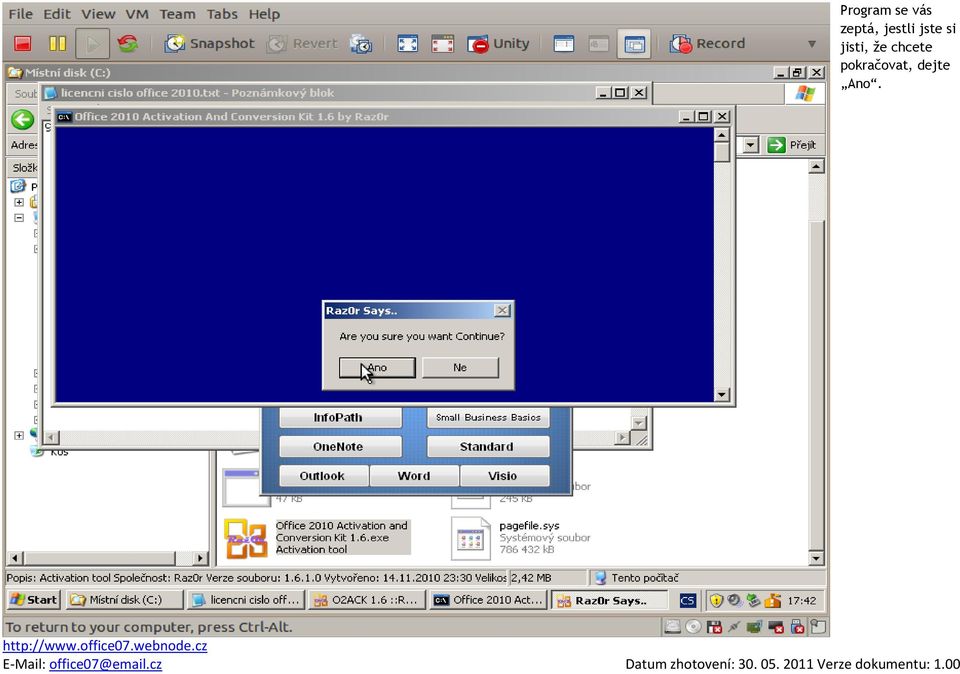Click the orange tray icon left of the clock

click(773, 601)
